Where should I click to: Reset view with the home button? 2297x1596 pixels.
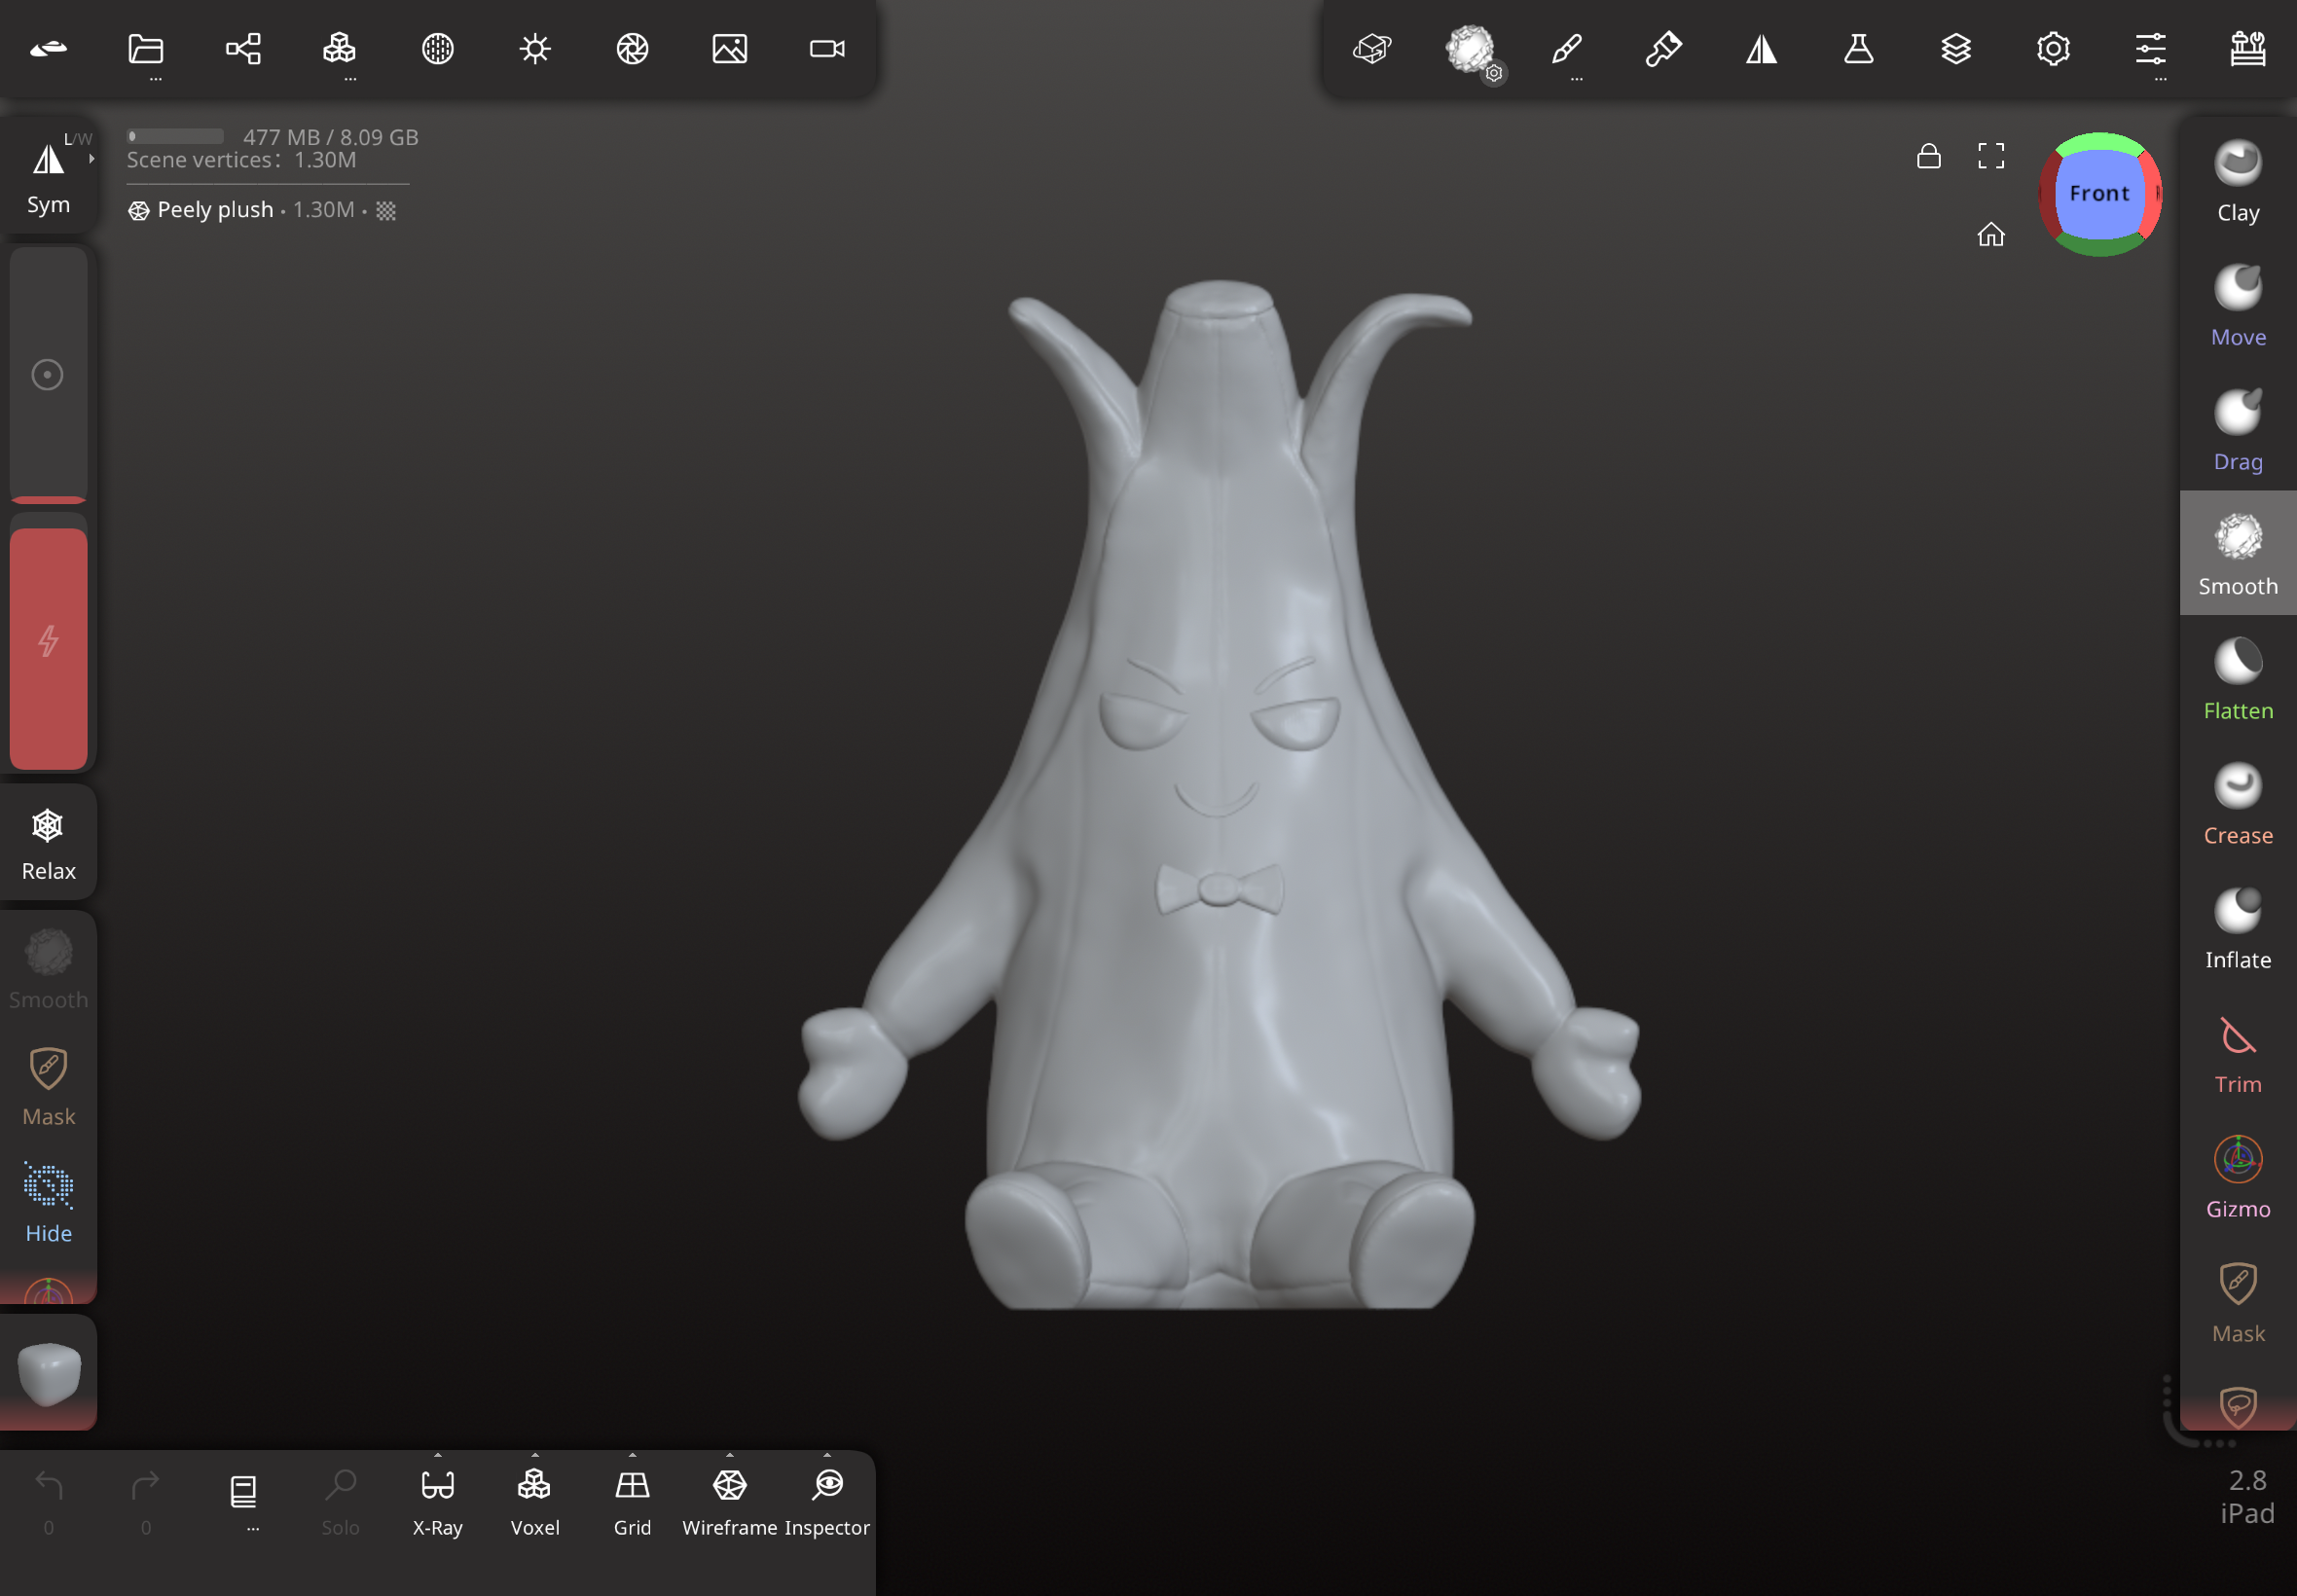click(x=1991, y=233)
